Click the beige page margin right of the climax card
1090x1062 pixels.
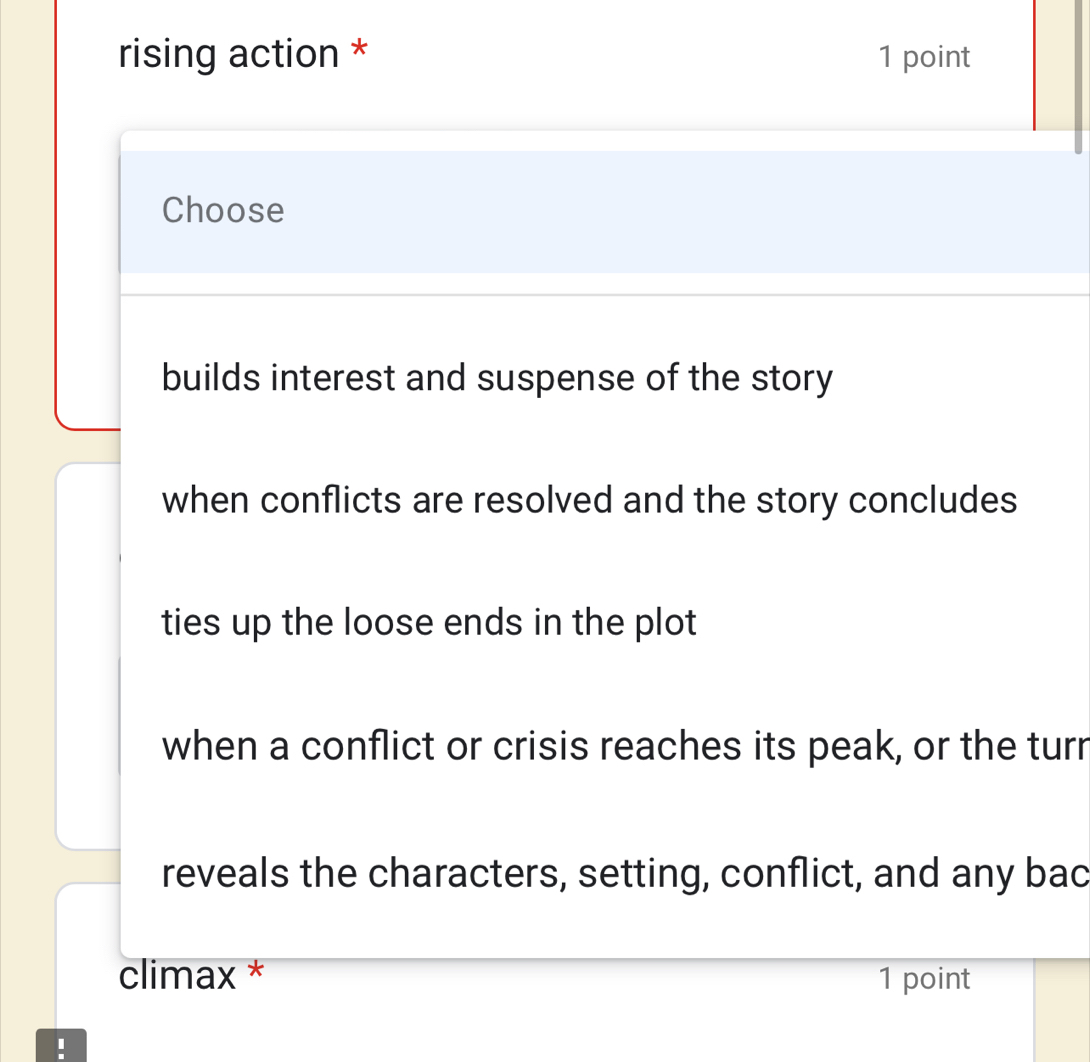tap(1062, 1008)
